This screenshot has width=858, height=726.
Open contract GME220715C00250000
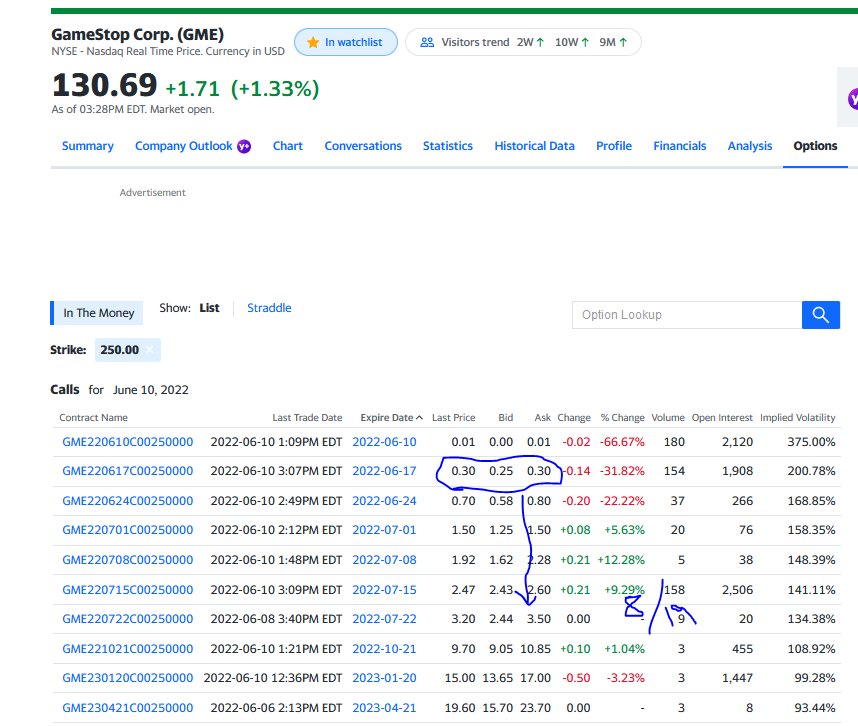point(127,590)
